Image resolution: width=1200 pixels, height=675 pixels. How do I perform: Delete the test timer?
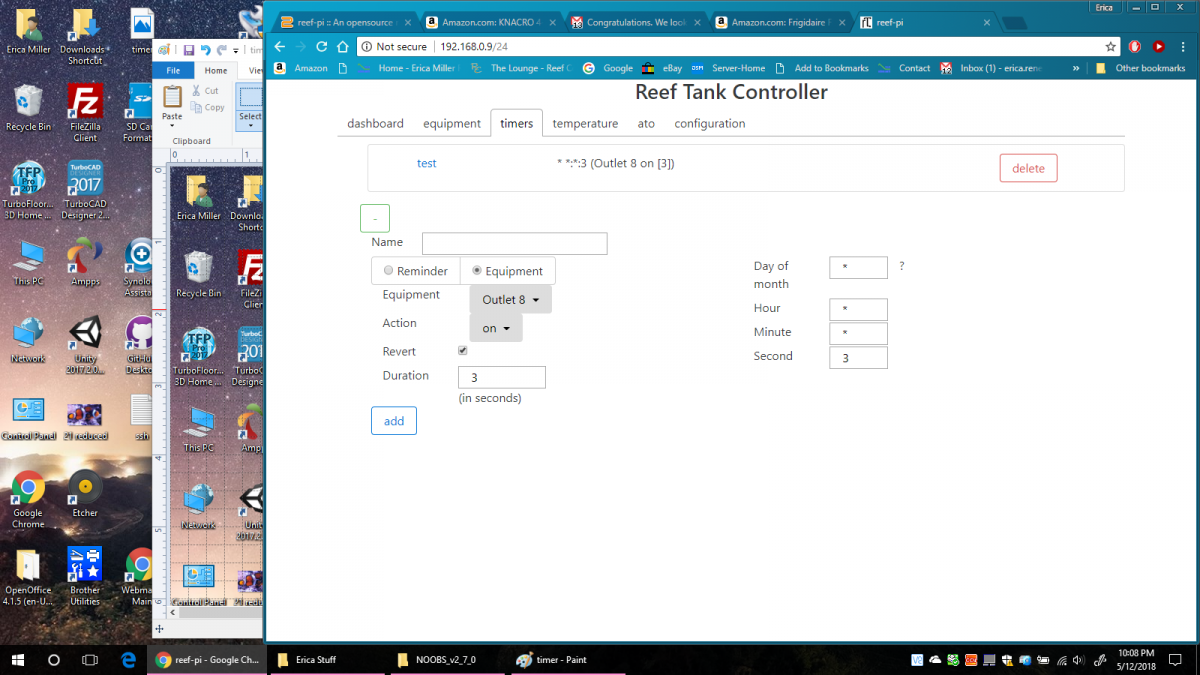point(1028,168)
